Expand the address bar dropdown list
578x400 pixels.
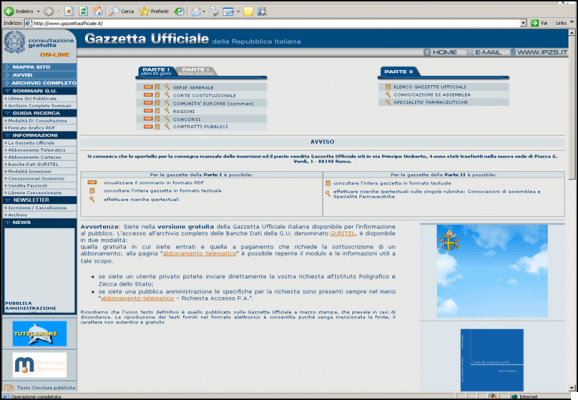point(523,23)
